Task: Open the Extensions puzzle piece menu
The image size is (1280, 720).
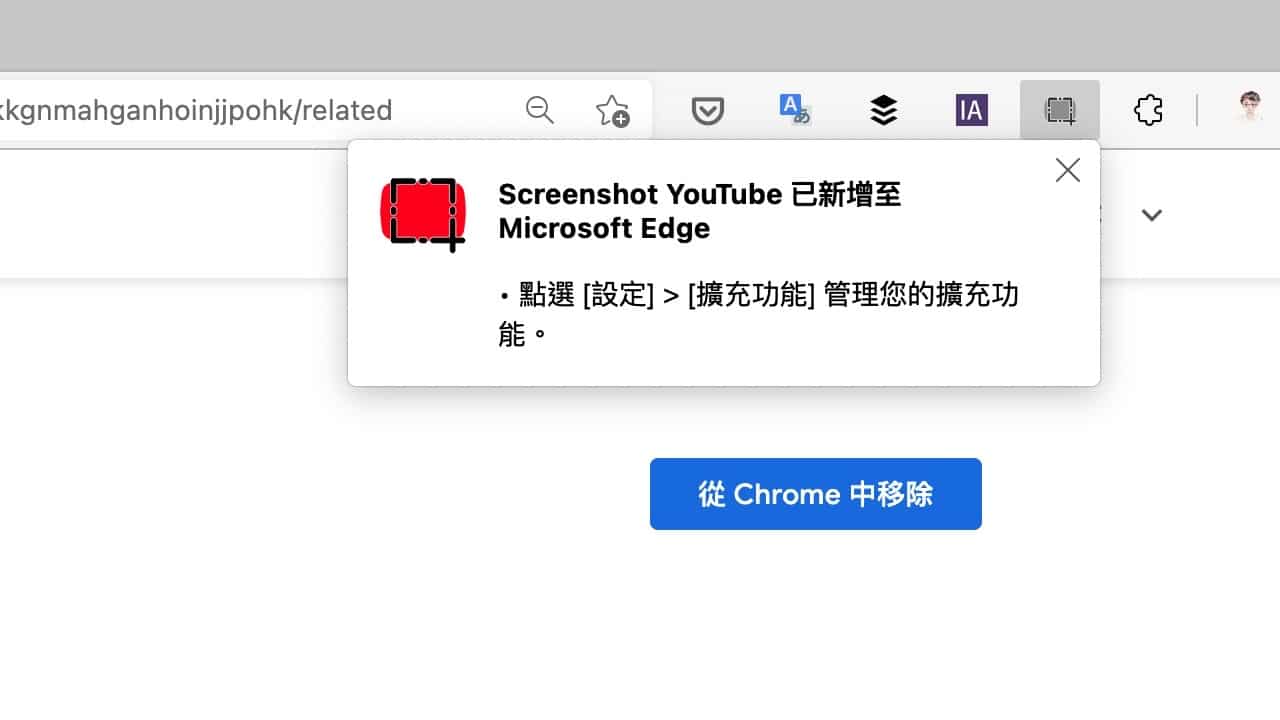Action: tap(1148, 110)
